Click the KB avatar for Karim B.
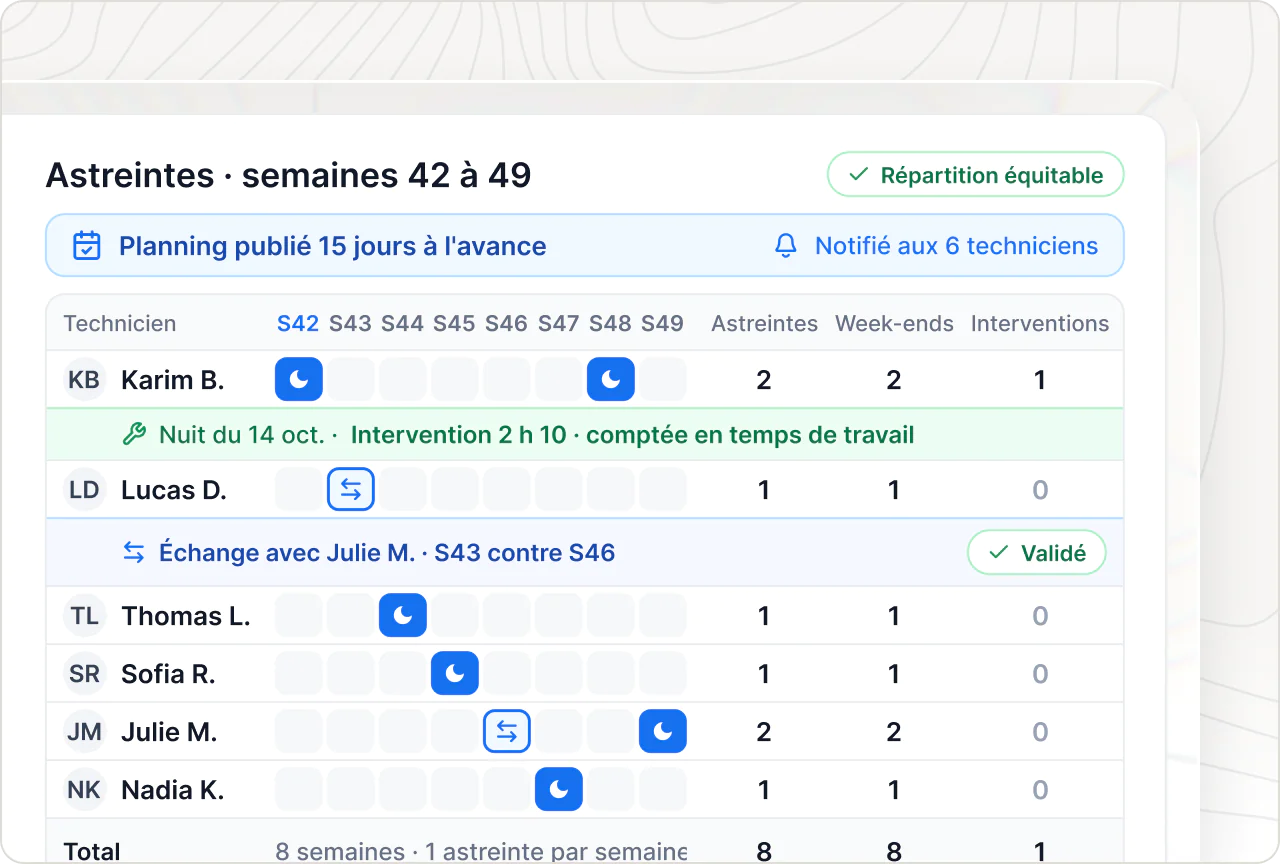The width and height of the screenshot is (1280, 864). (84, 380)
